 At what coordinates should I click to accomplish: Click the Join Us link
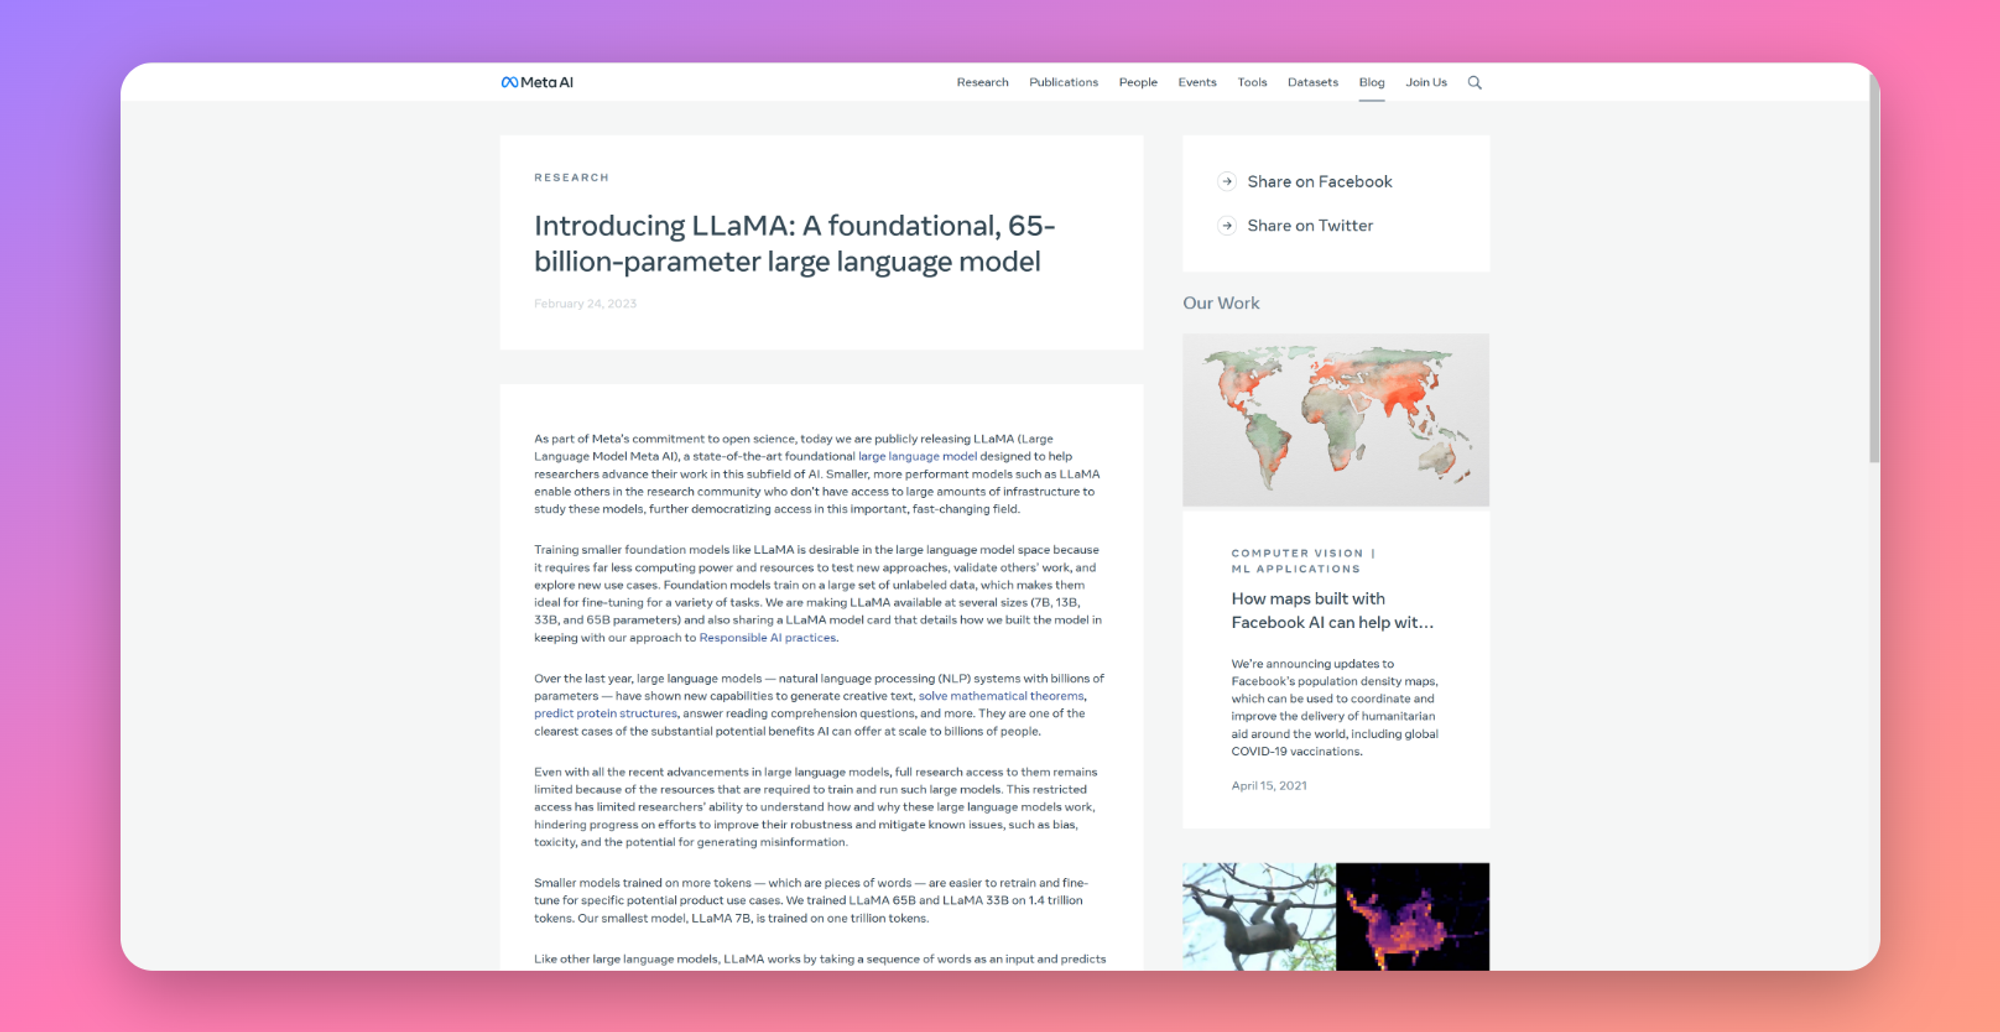(1426, 82)
